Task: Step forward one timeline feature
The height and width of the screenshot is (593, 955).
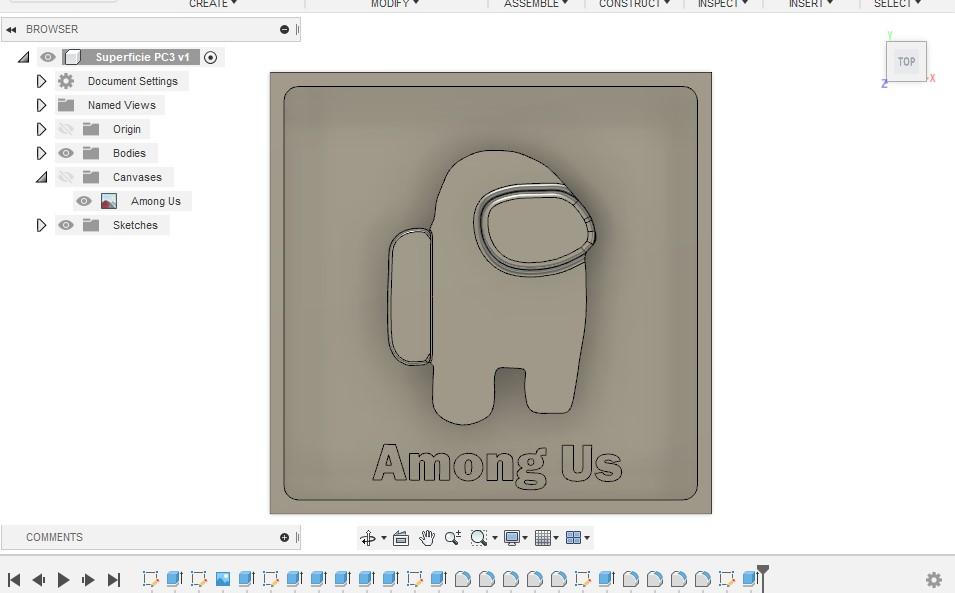Action: tap(88, 580)
